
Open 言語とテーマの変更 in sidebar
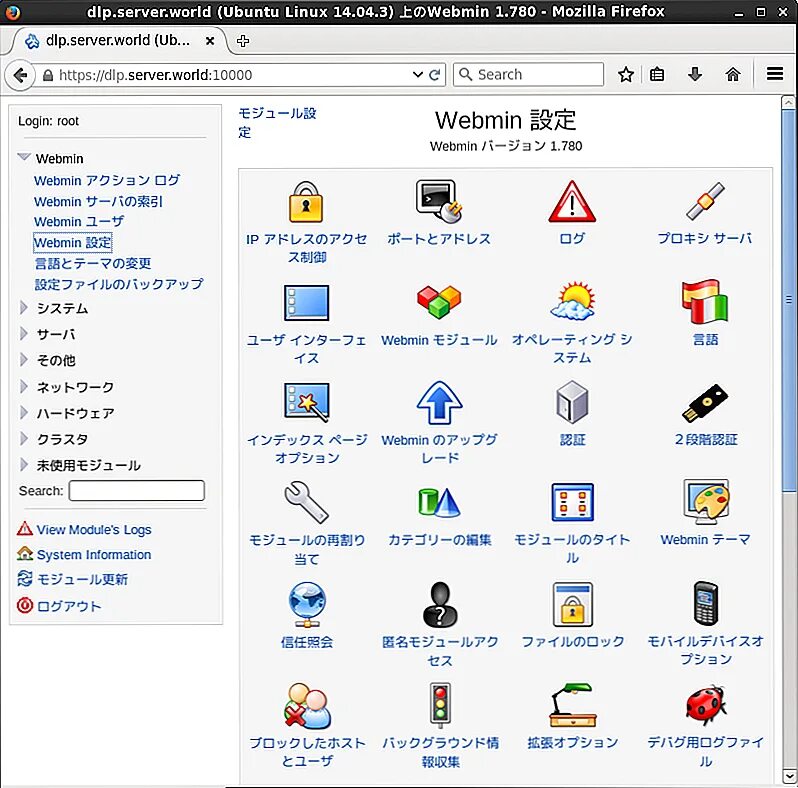[93, 263]
